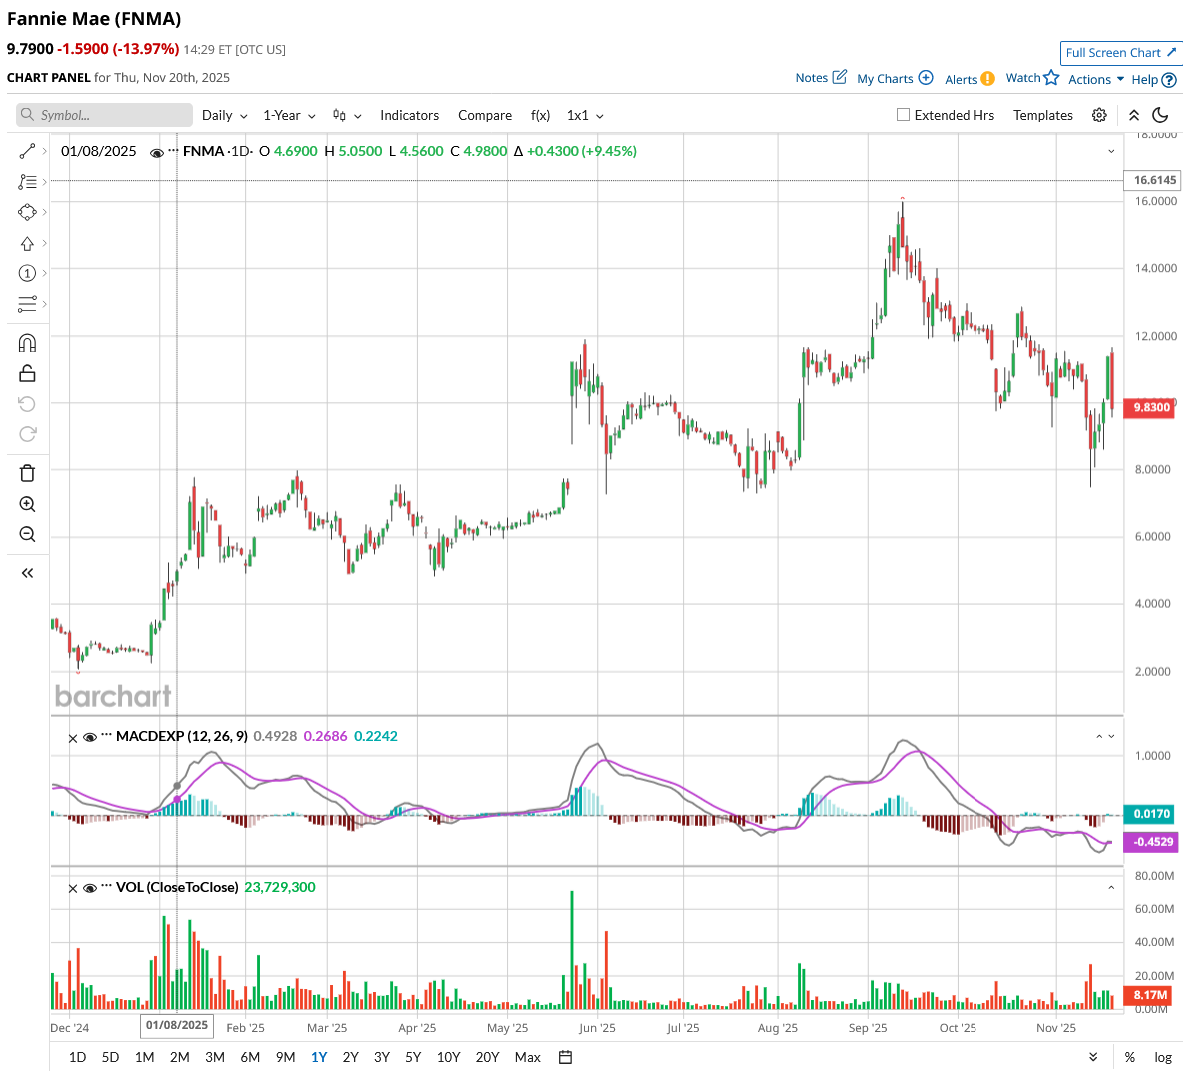
Task: Select the 20Y range
Action: click(x=487, y=1057)
